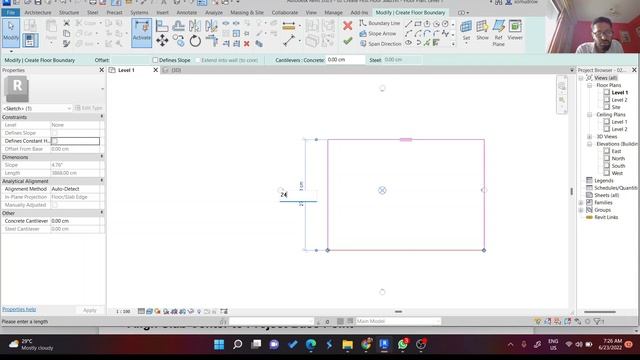Select the Mirror Draw Axis tool
This screenshot has width=640, height=360.
click(x=211, y=26)
